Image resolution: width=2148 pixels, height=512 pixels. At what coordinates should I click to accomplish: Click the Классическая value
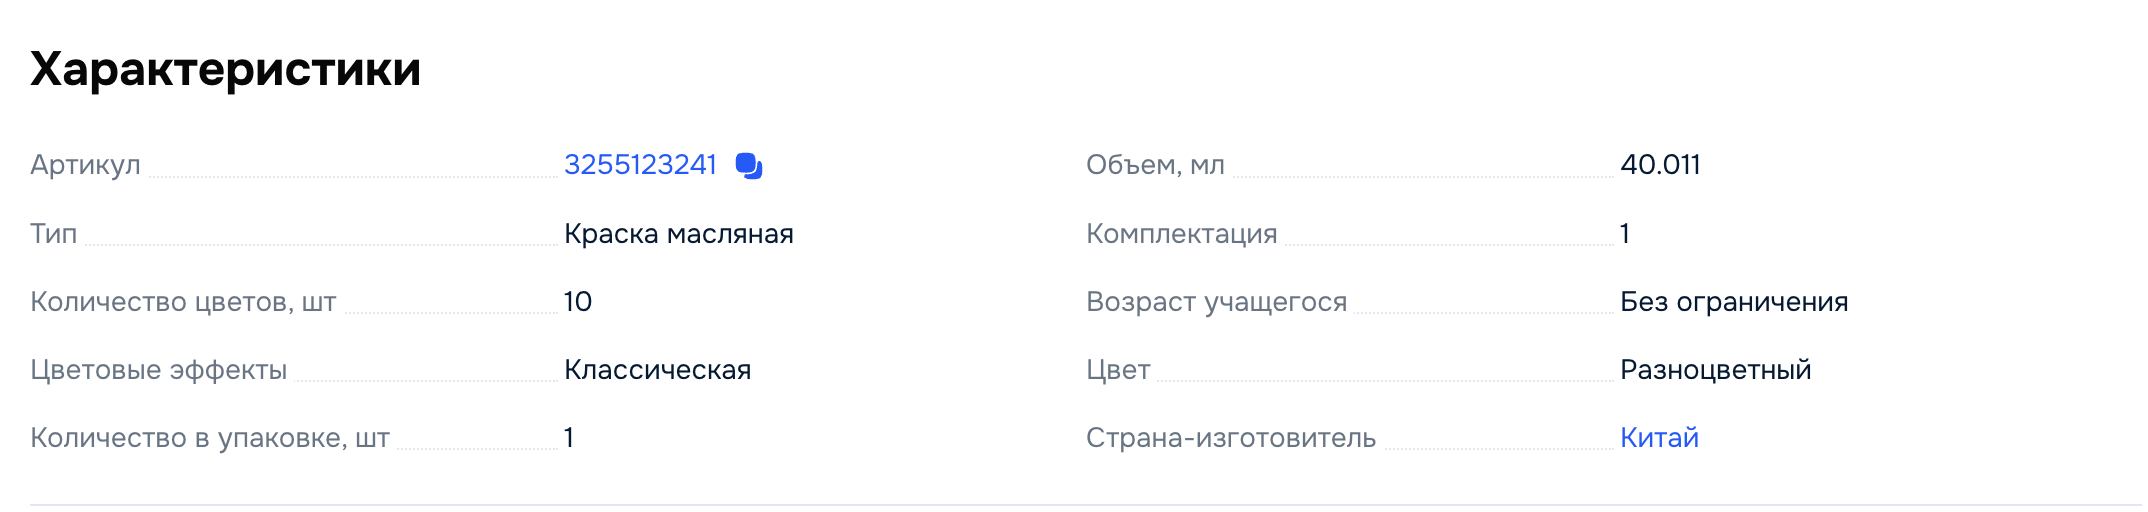(657, 370)
